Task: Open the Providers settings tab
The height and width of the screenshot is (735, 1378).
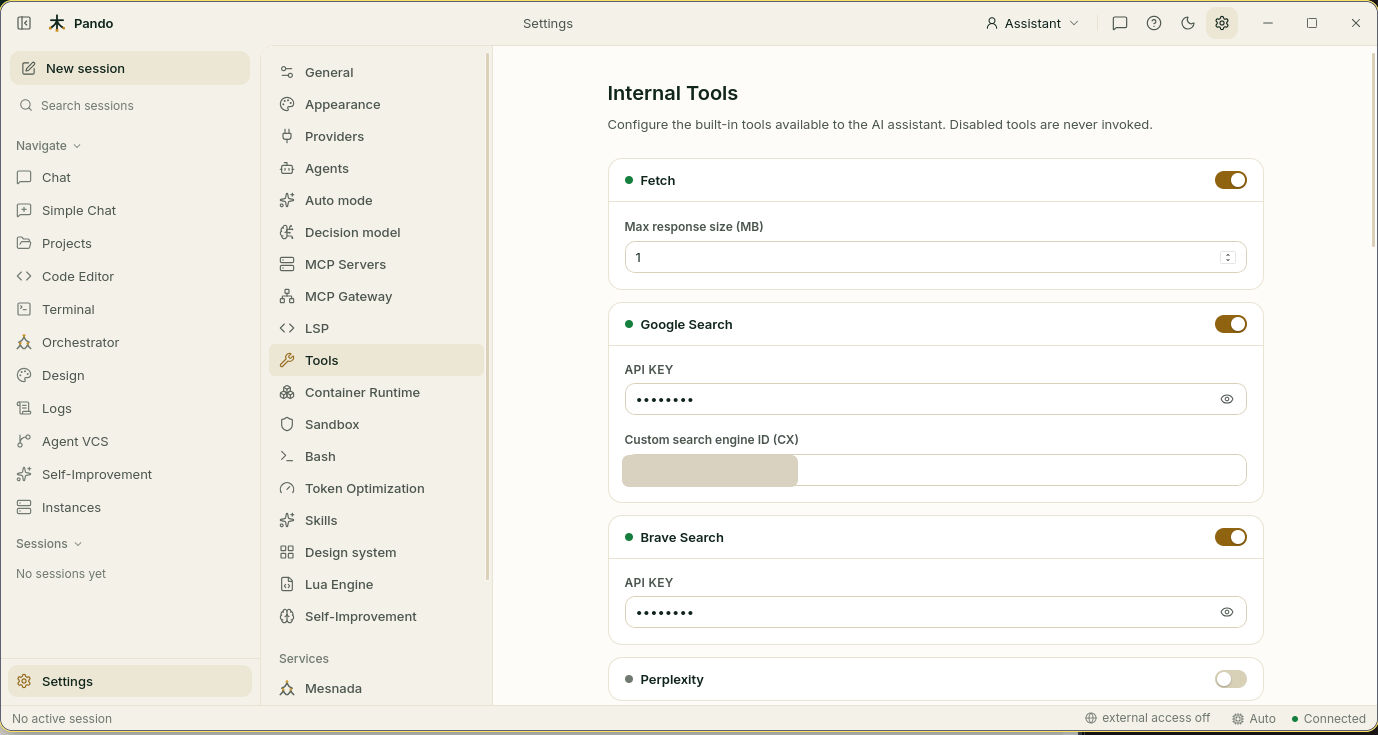Action: (x=376, y=136)
